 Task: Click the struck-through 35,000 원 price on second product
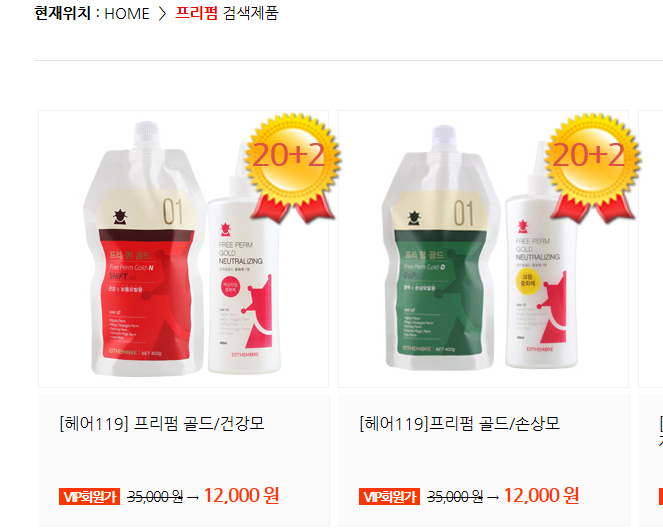pyautogui.click(x=455, y=496)
